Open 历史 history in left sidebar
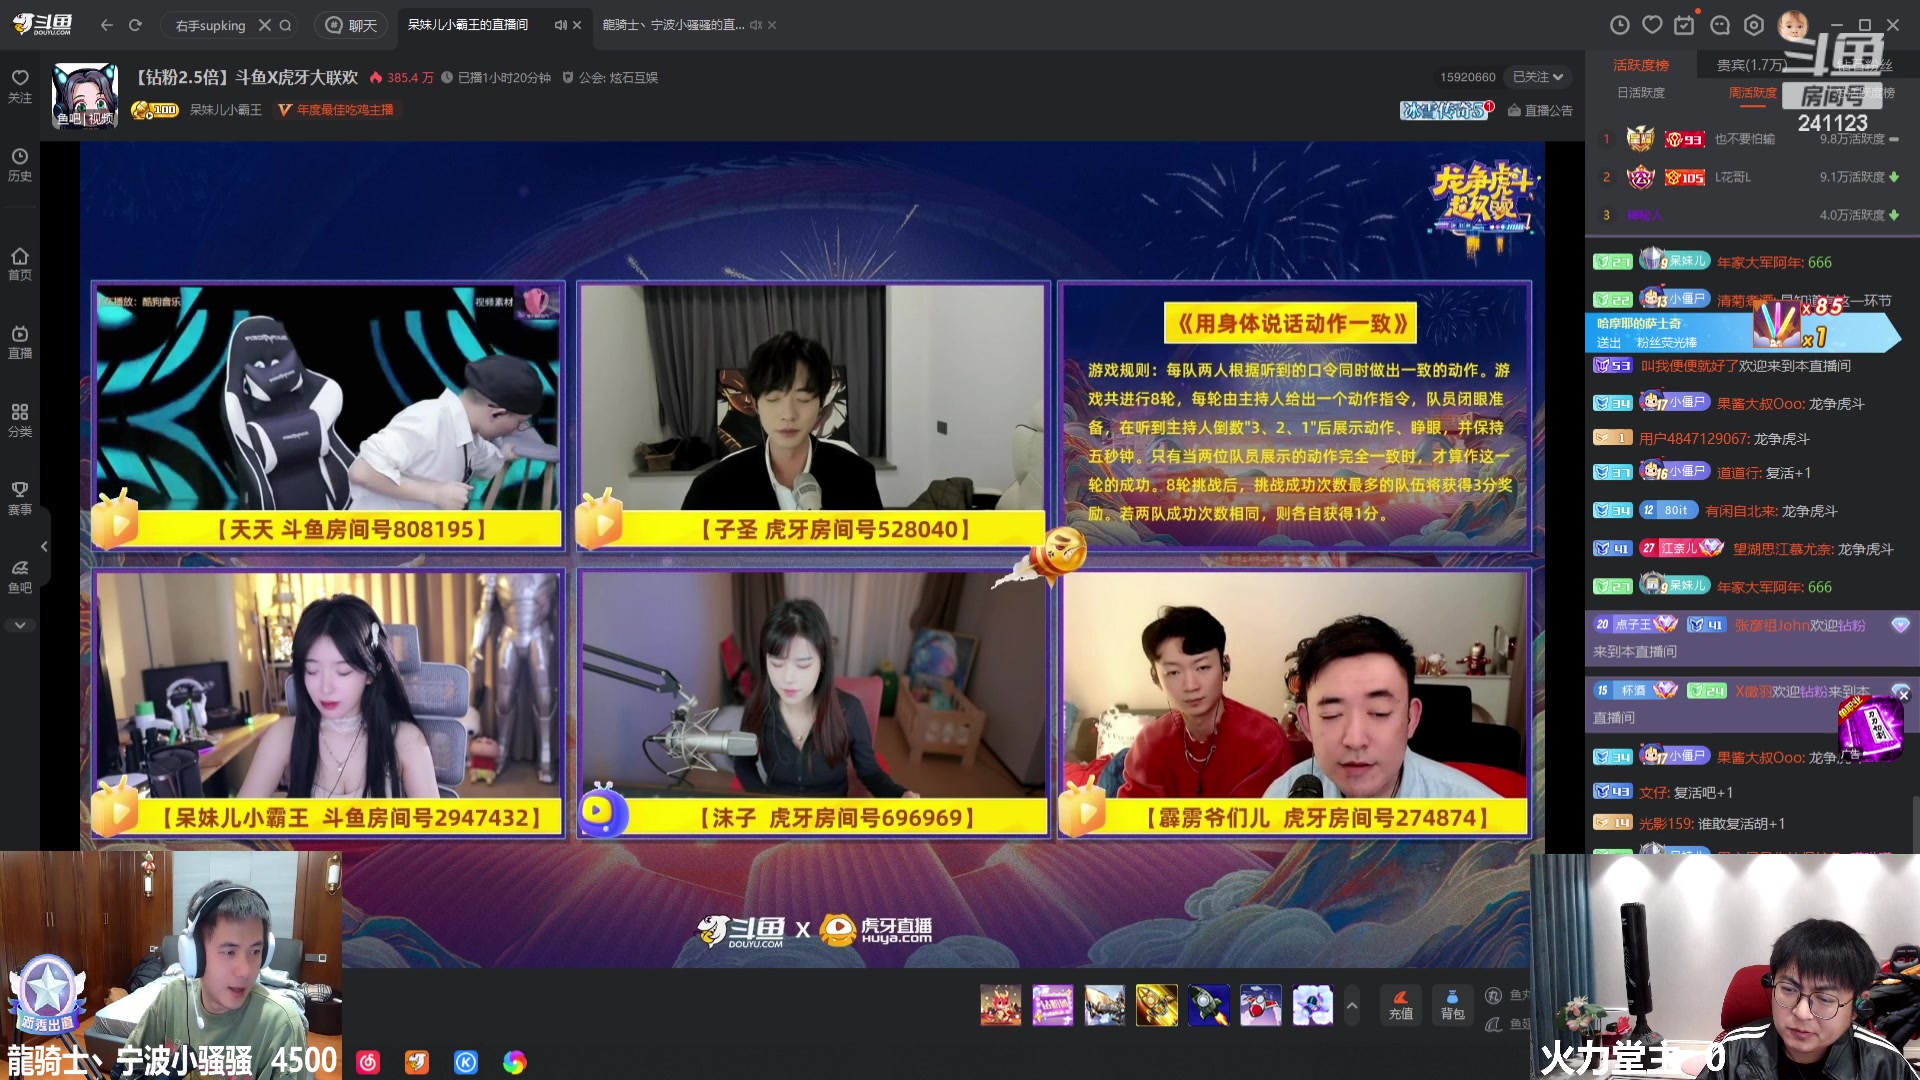This screenshot has width=1920, height=1080. pos(20,165)
